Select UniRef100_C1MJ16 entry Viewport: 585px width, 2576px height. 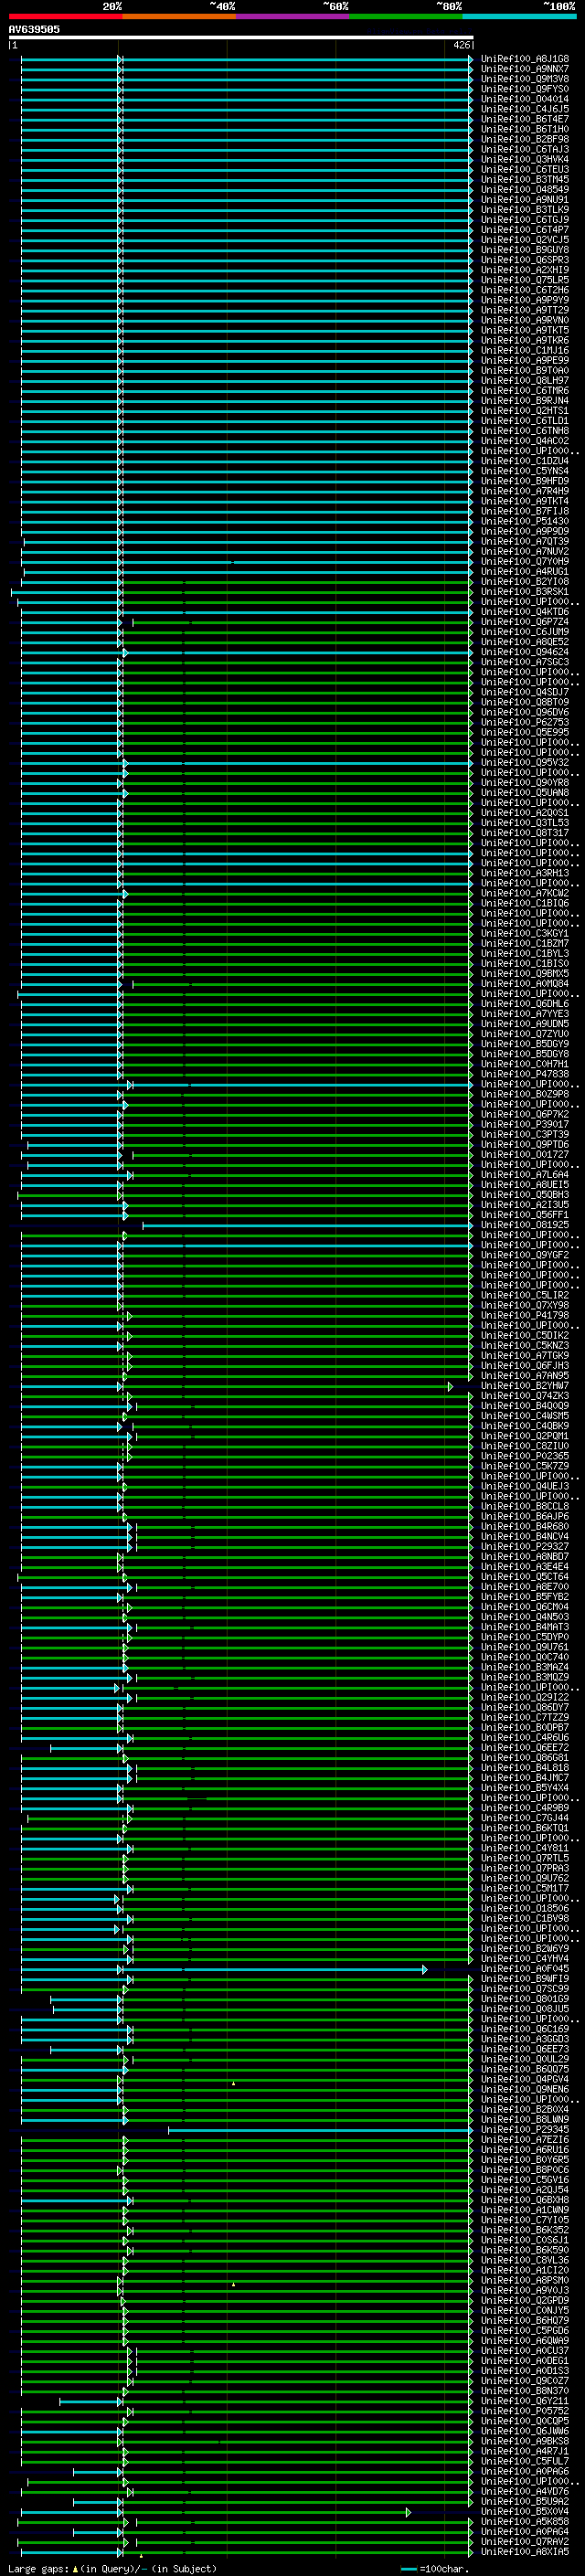(x=524, y=350)
